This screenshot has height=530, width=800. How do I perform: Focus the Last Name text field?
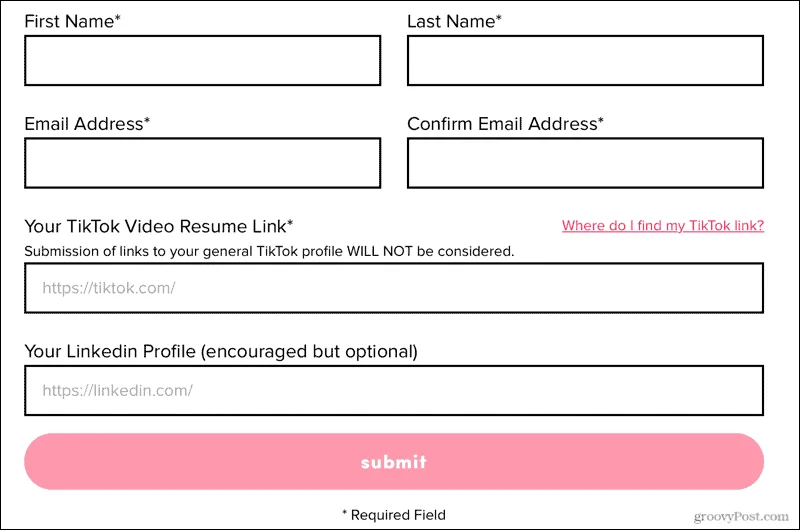585,60
